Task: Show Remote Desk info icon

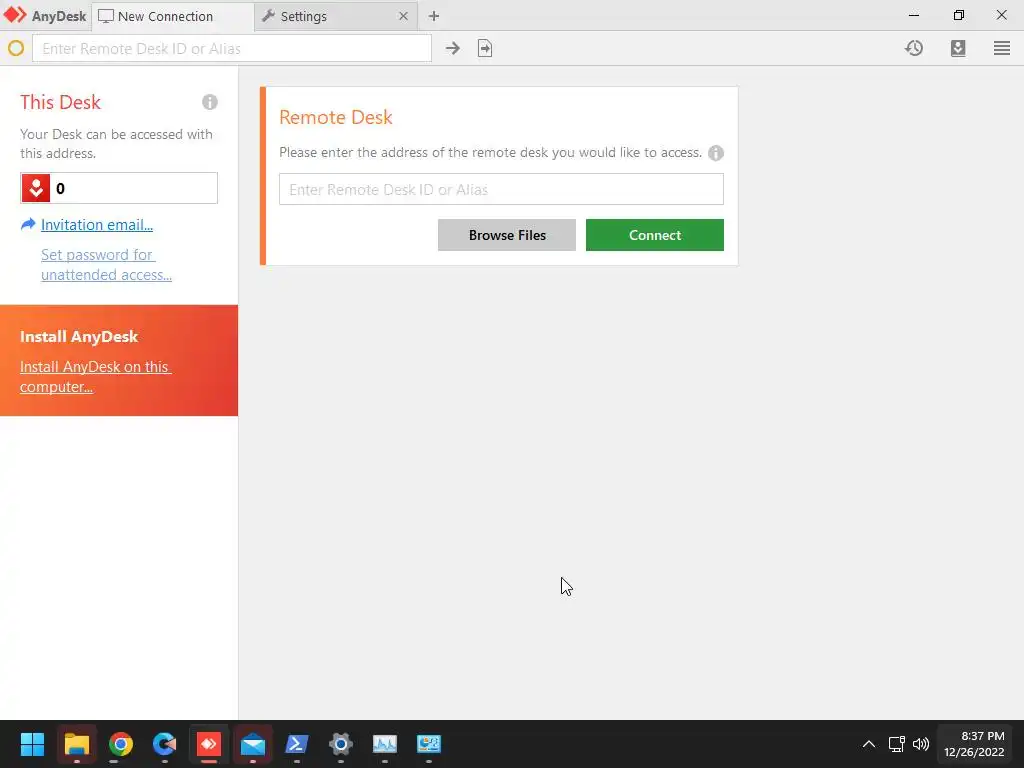Action: click(716, 153)
